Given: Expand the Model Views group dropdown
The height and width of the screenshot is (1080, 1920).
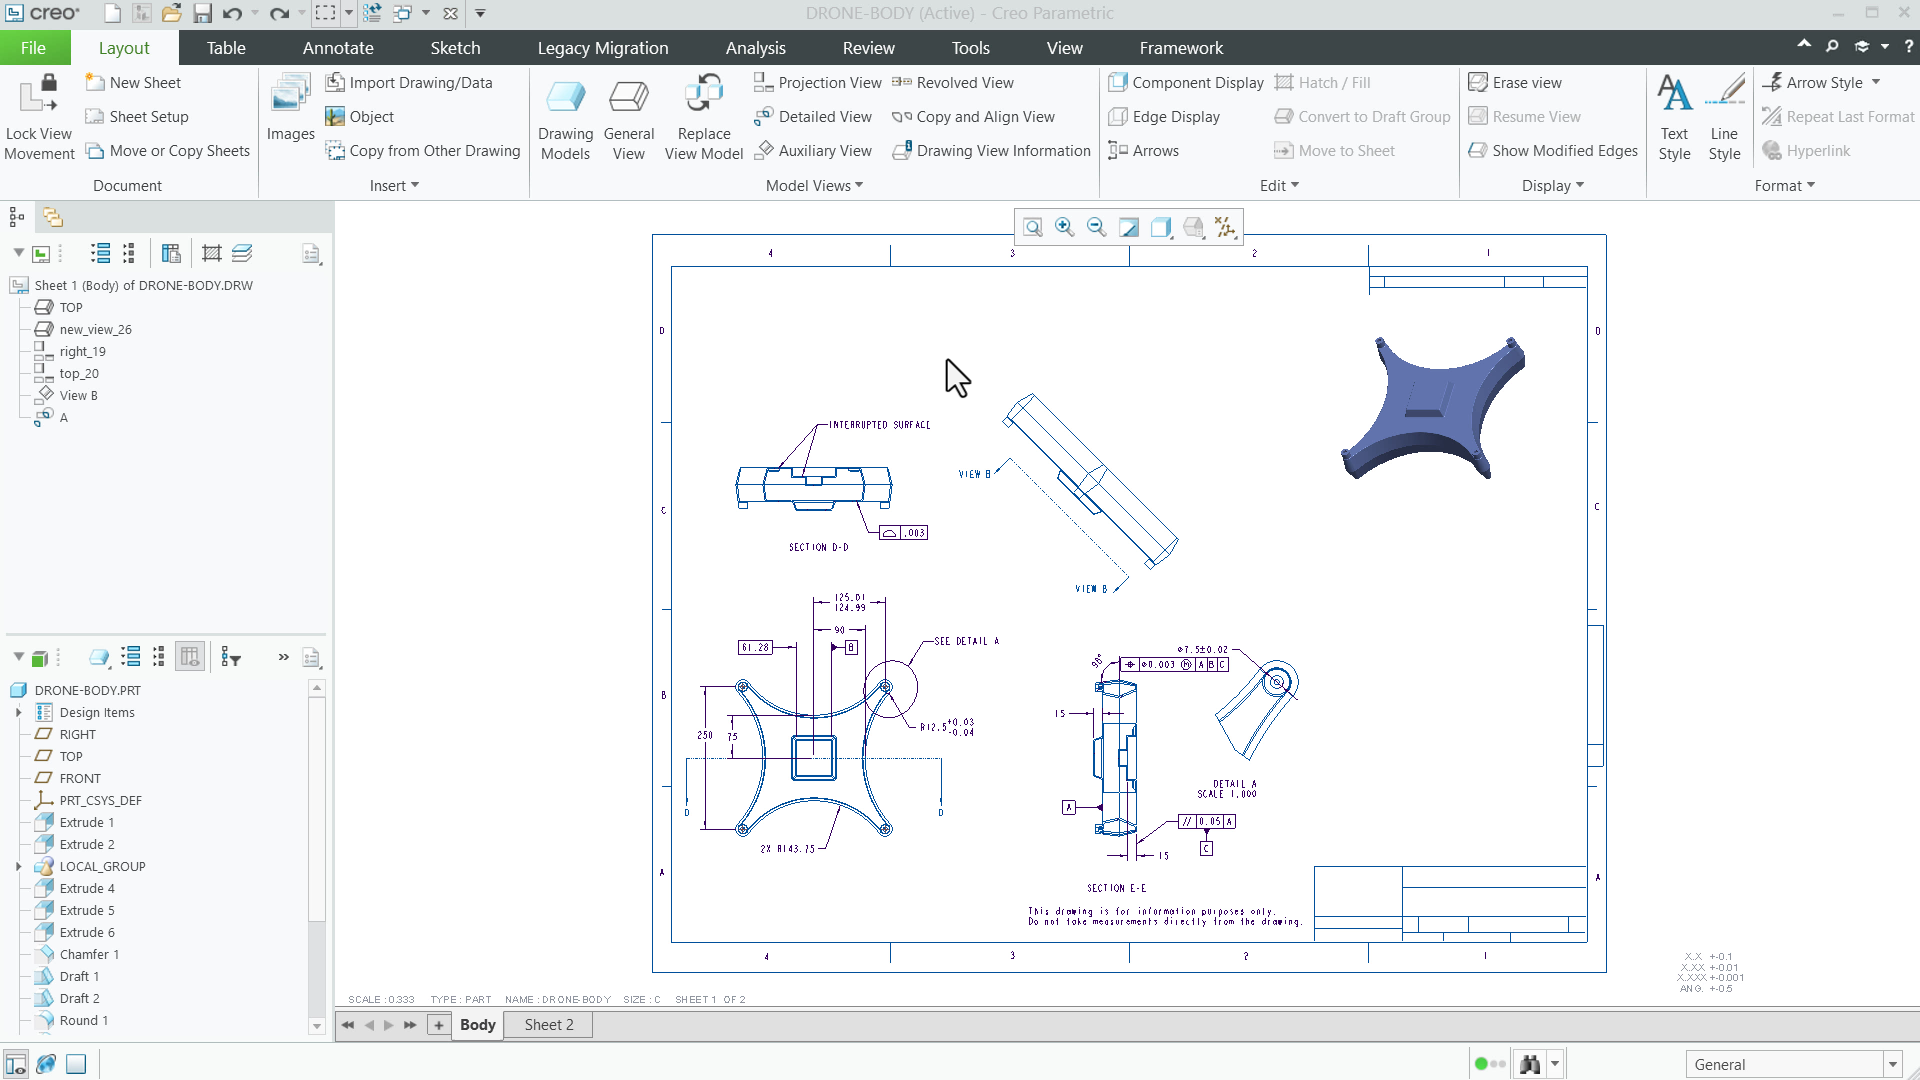Looking at the screenshot, I should (x=814, y=186).
